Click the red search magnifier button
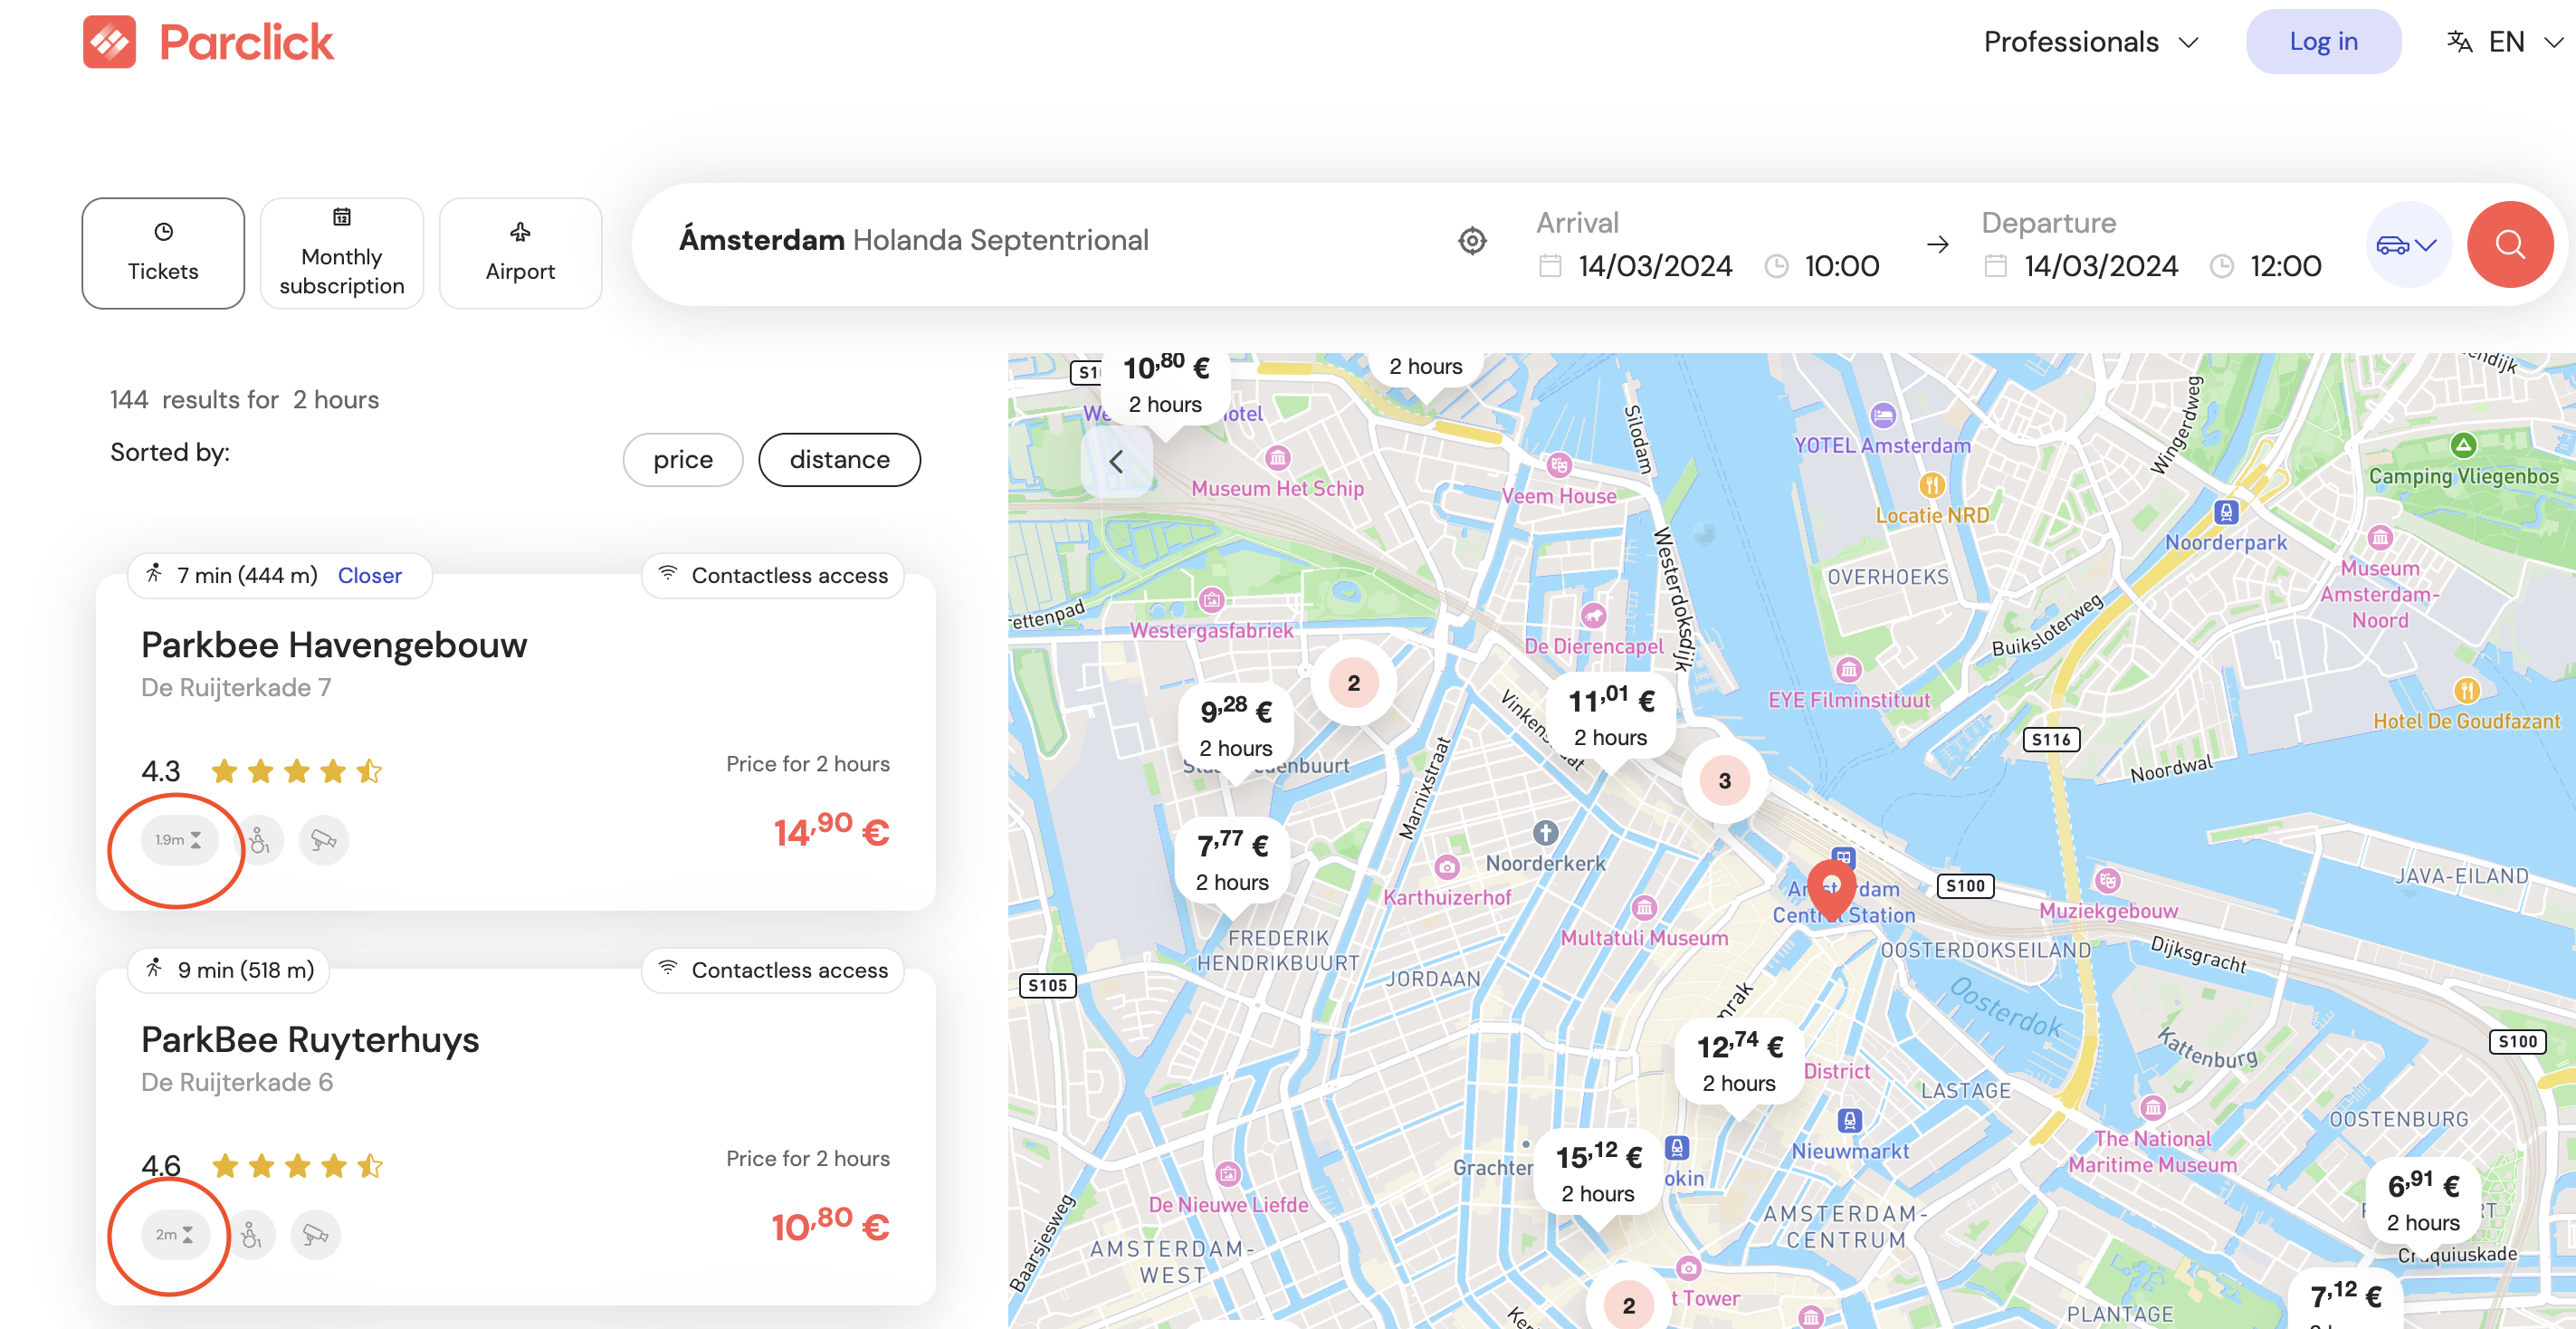The height and width of the screenshot is (1329, 2576). click(2509, 244)
